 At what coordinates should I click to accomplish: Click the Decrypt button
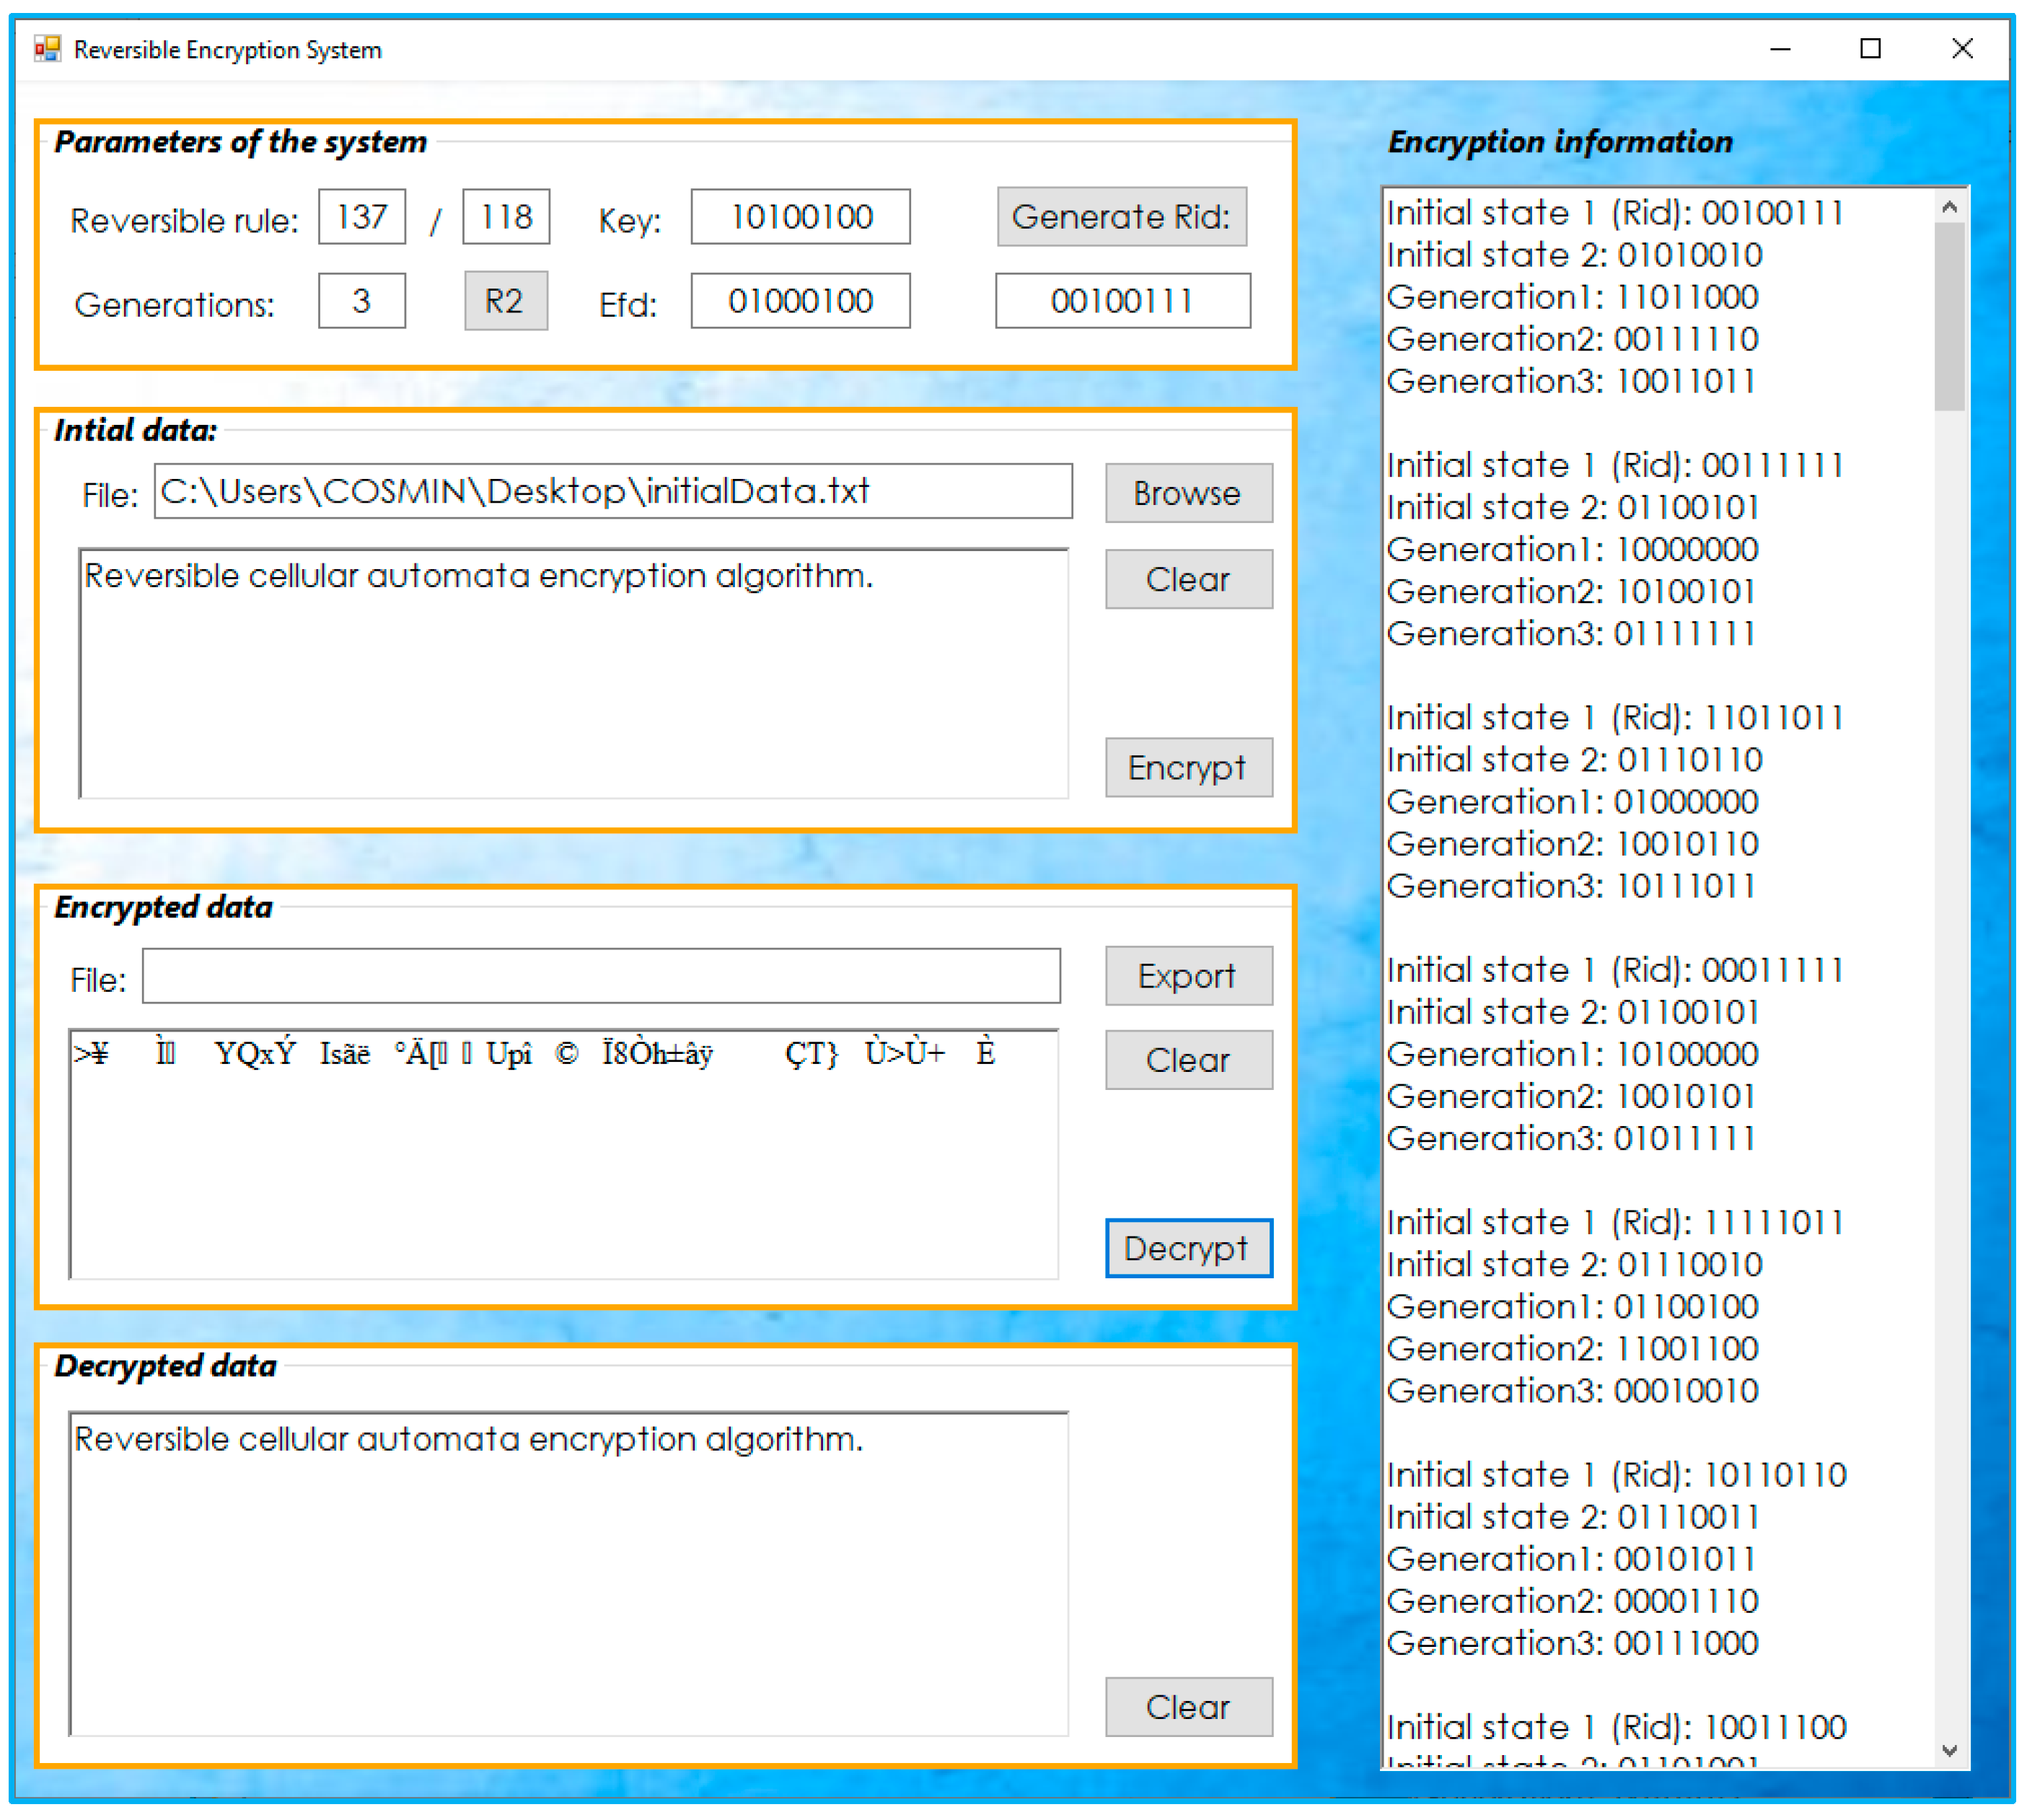(x=1188, y=1247)
